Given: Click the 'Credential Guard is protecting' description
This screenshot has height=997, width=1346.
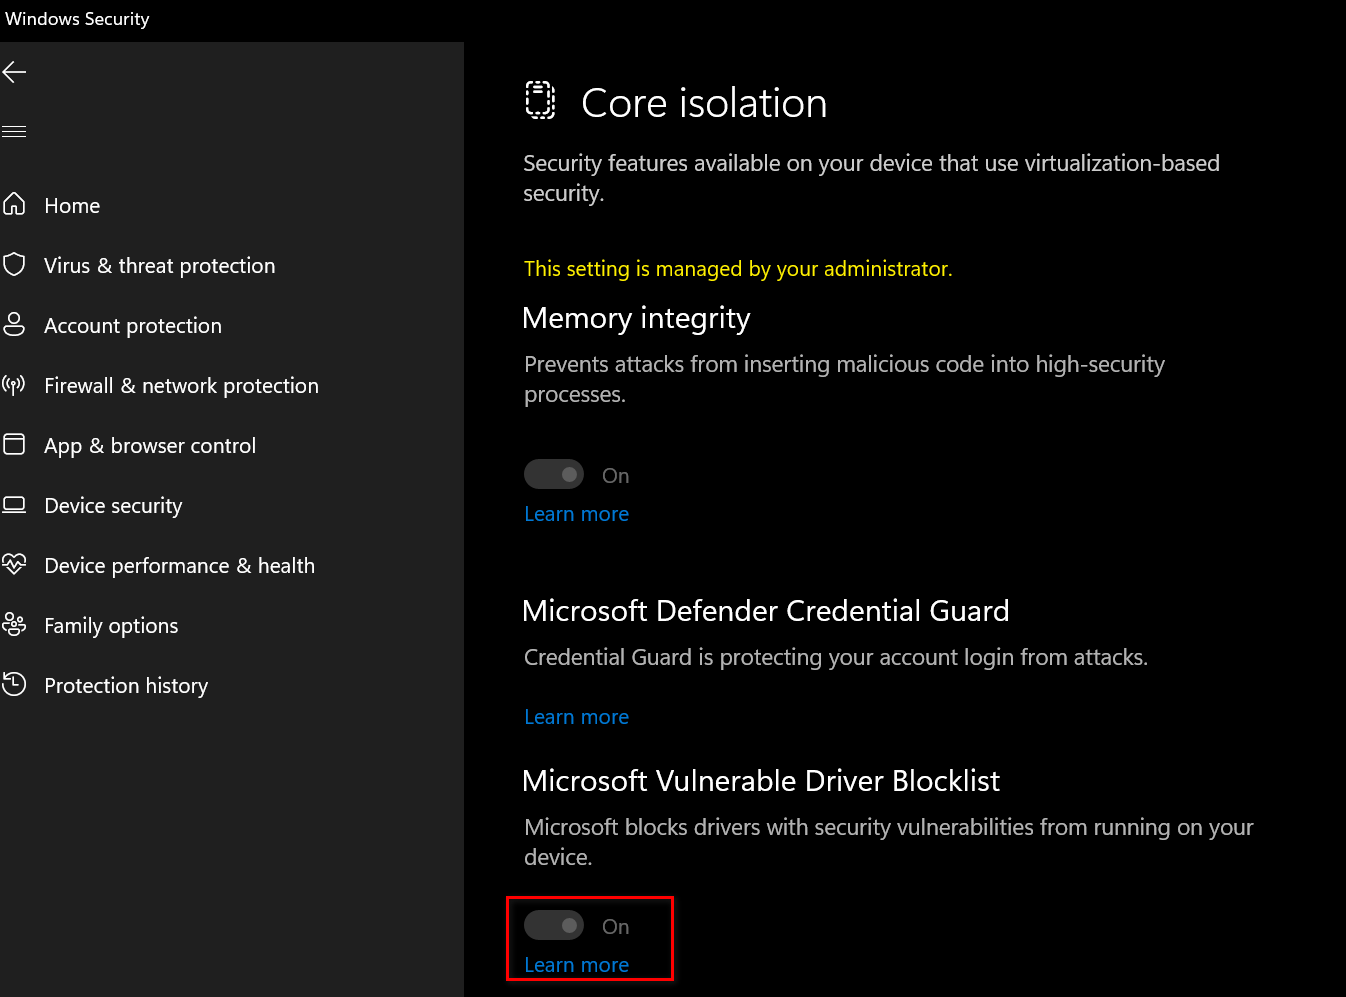Looking at the screenshot, I should click(x=836, y=657).
